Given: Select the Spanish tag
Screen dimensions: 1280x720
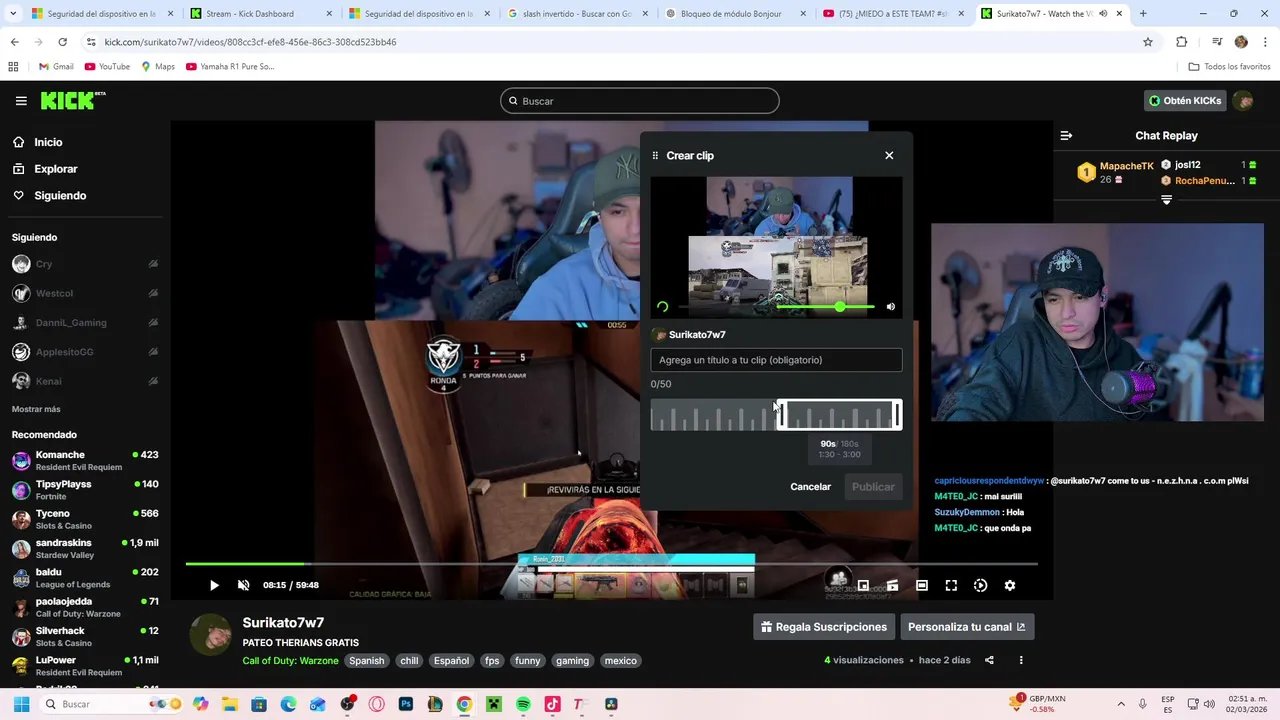Looking at the screenshot, I should point(366,661).
